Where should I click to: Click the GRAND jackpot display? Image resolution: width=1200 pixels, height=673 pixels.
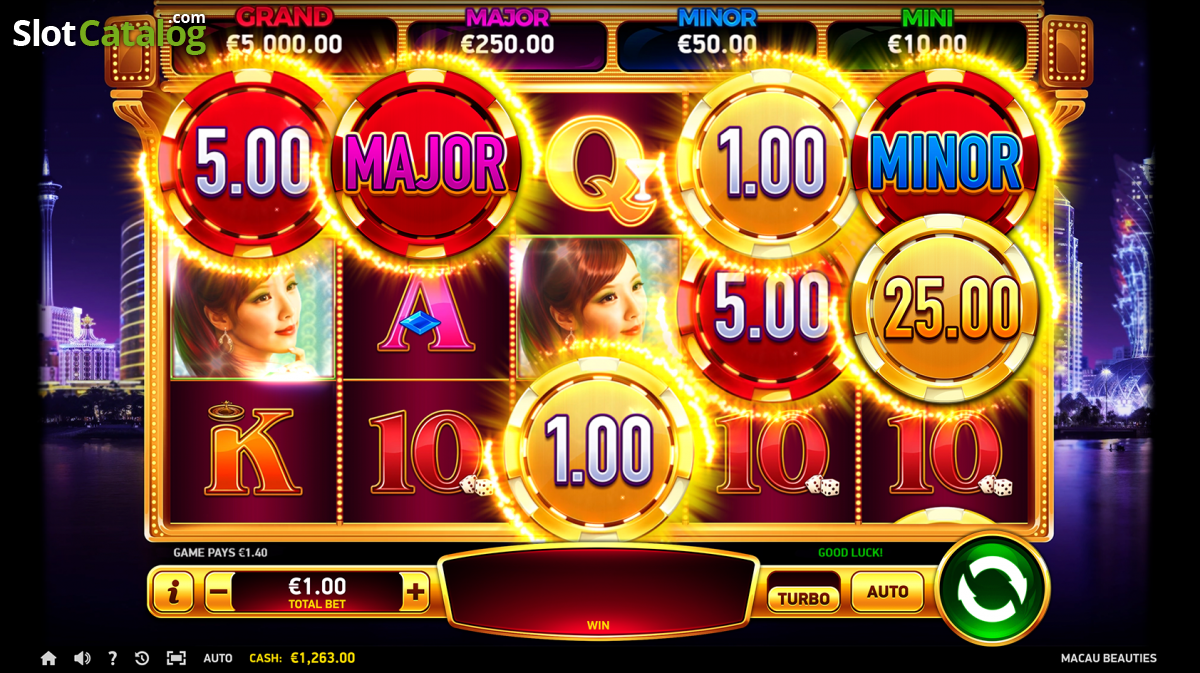pos(285,31)
